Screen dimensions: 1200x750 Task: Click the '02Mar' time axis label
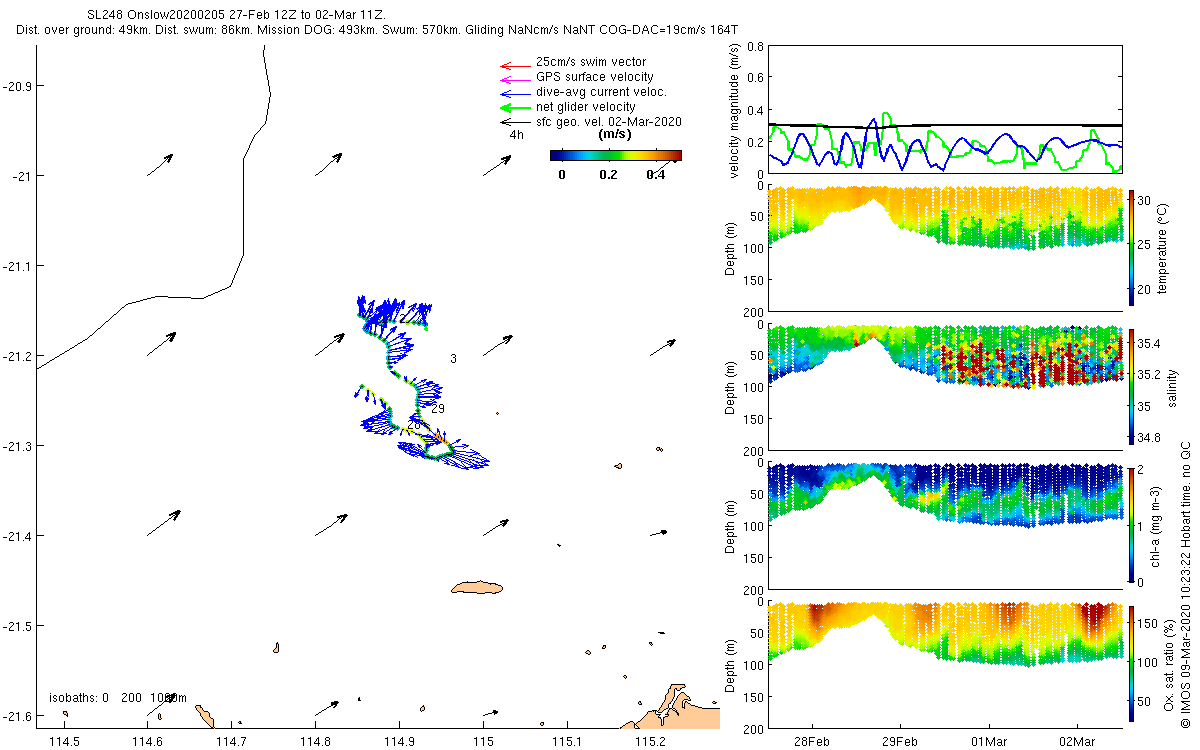coord(1077,740)
